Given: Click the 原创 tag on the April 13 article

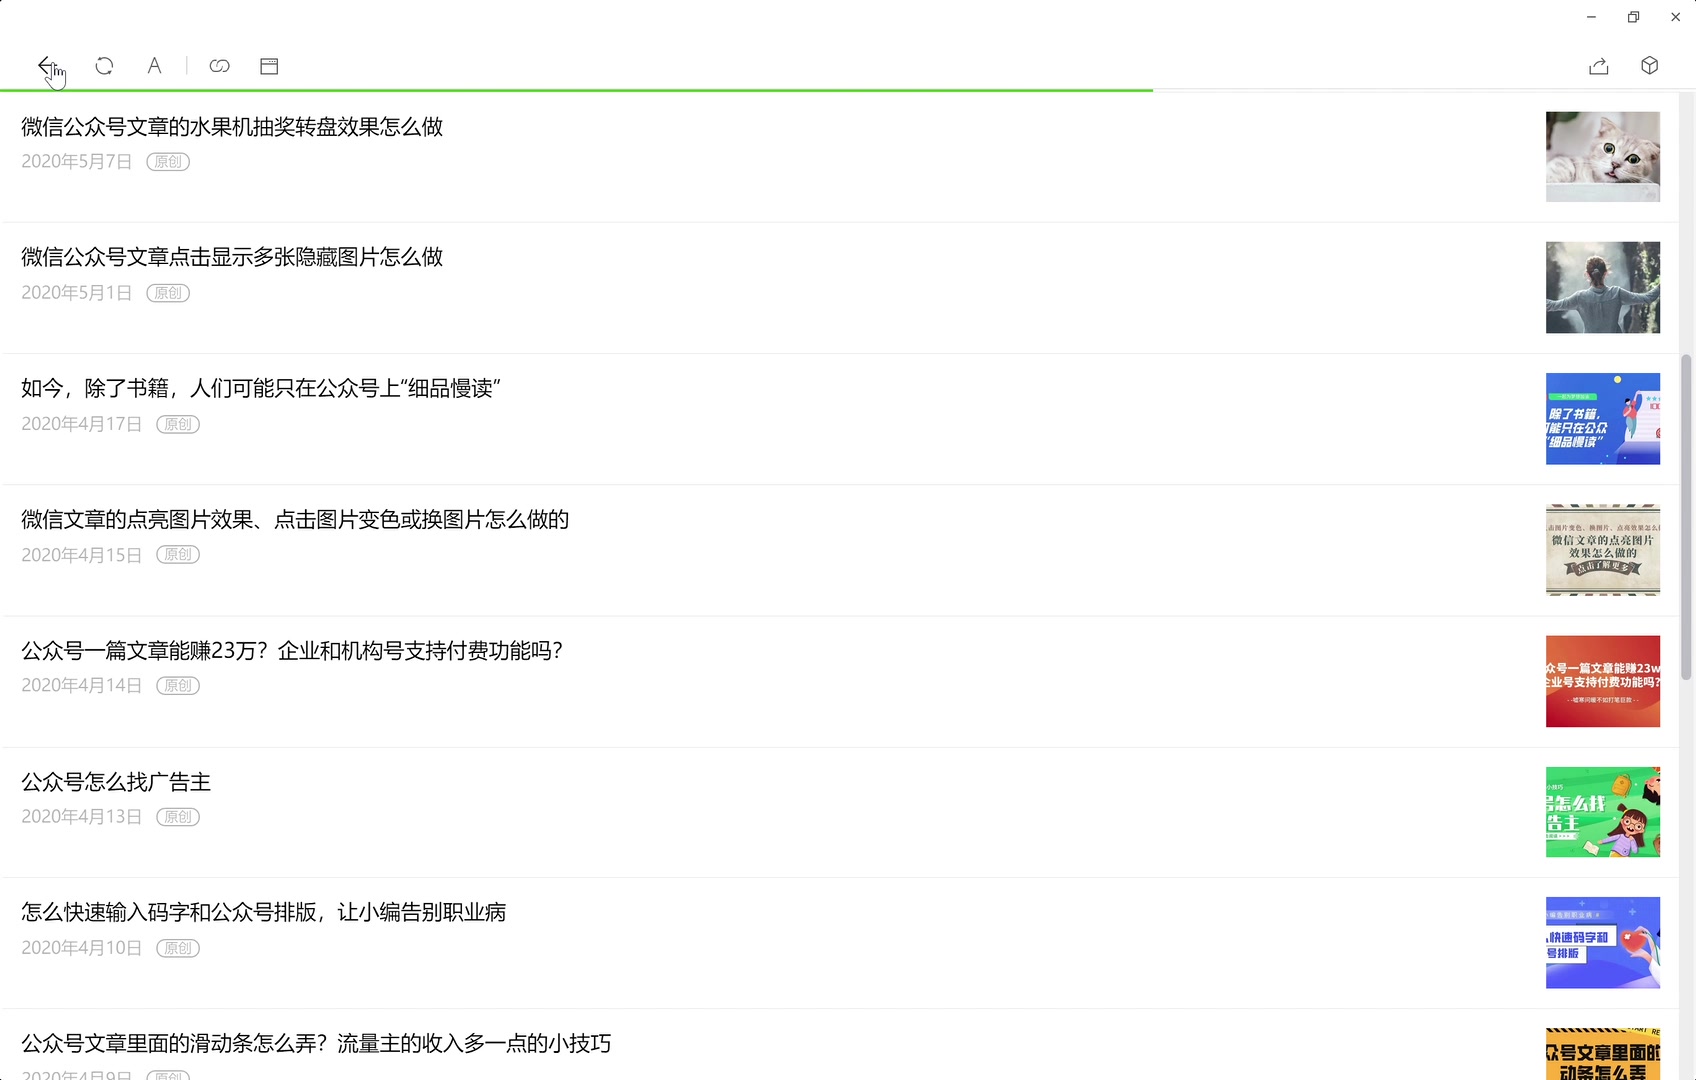Looking at the screenshot, I should click(179, 816).
